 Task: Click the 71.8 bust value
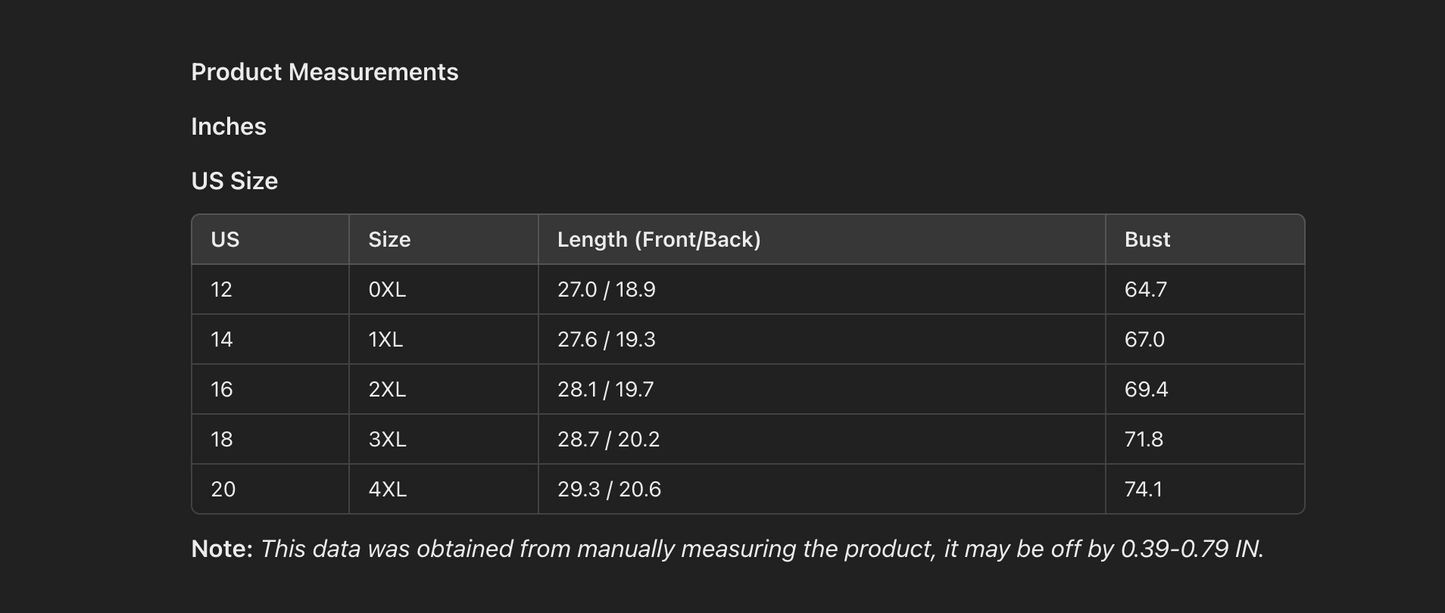(x=1143, y=439)
